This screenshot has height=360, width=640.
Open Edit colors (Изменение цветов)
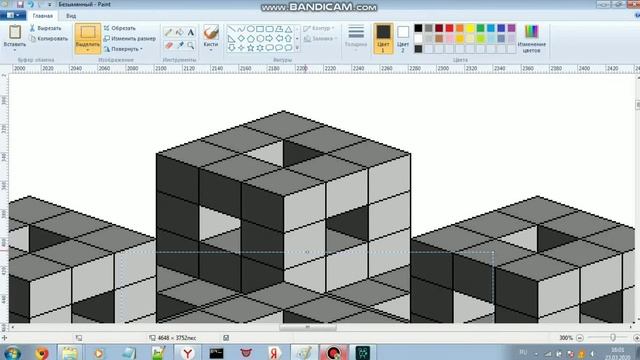pyautogui.click(x=531, y=38)
